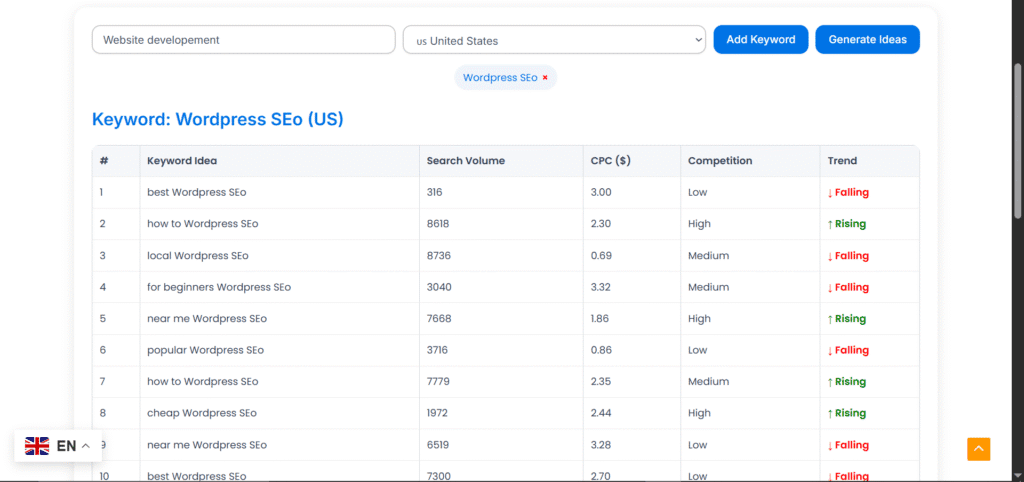Select search volume value 1972
Screen dimensions: 1024x482
[x=437, y=413]
